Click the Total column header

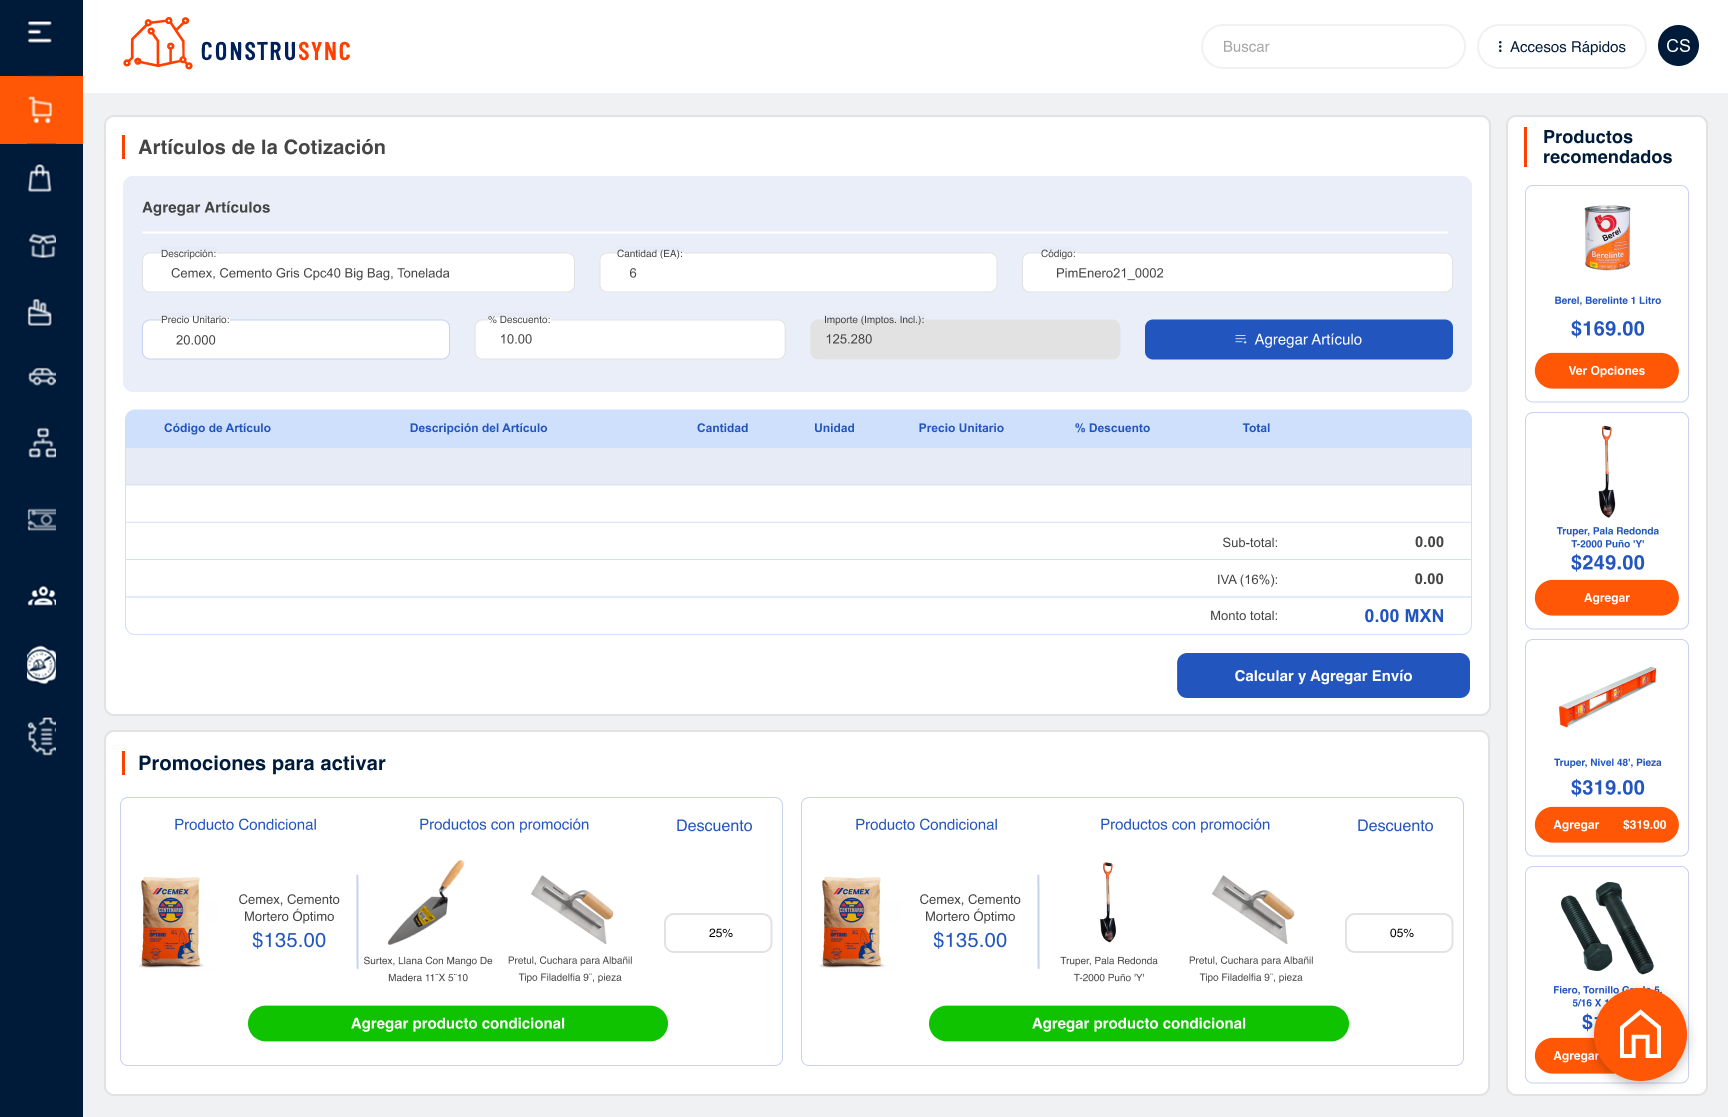coord(1256,428)
